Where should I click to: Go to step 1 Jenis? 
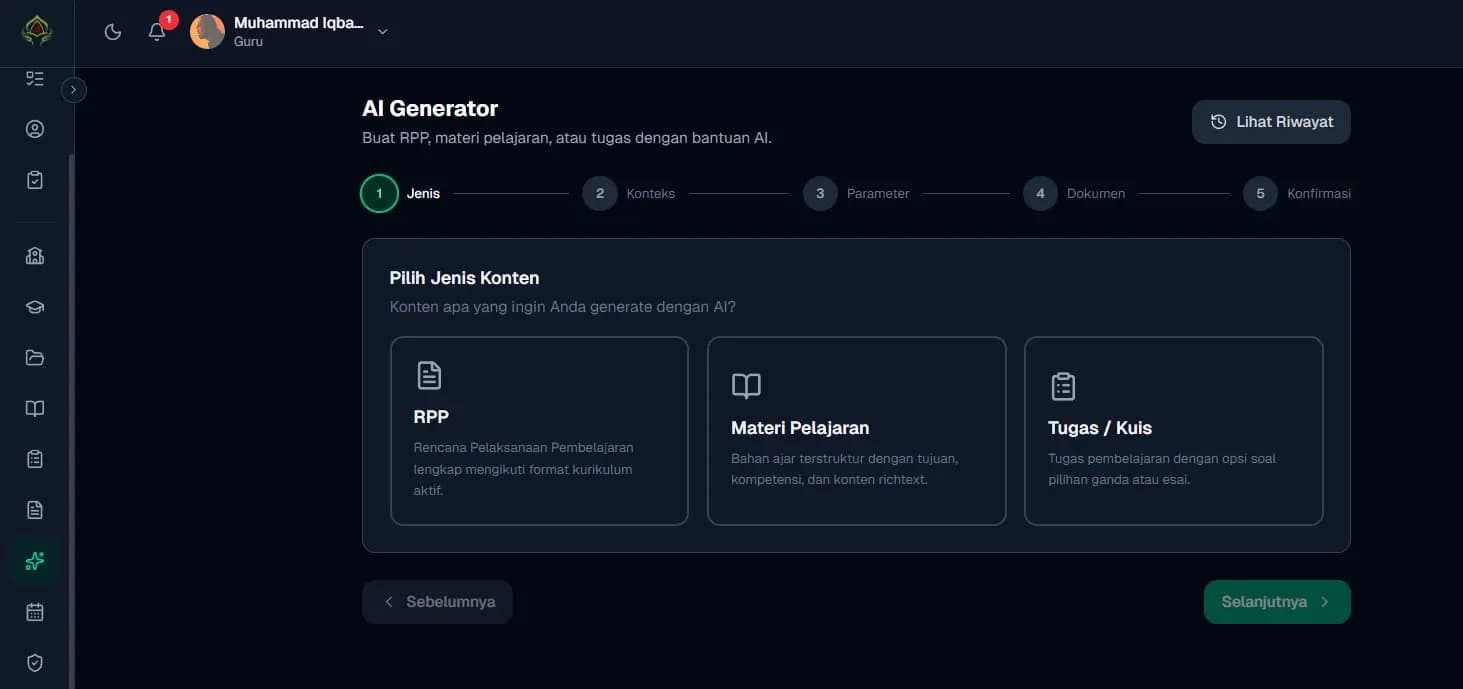click(x=400, y=194)
